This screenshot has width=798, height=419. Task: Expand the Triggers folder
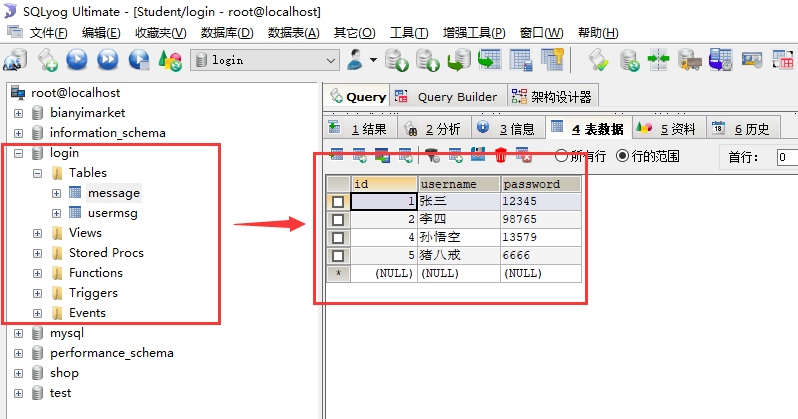coord(38,293)
